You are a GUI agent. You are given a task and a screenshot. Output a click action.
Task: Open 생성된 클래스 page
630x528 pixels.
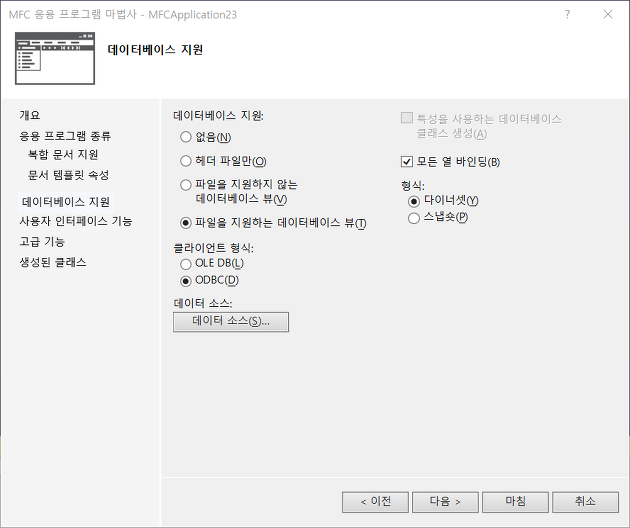click(53, 263)
